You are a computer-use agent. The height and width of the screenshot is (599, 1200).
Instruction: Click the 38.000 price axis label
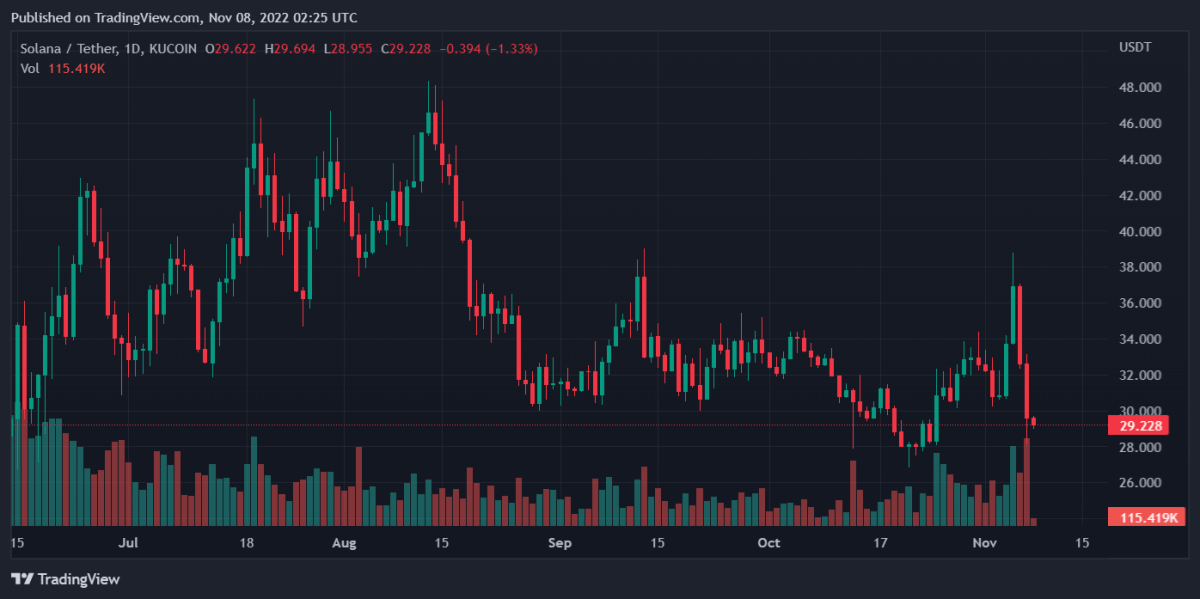[x=1140, y=267]
